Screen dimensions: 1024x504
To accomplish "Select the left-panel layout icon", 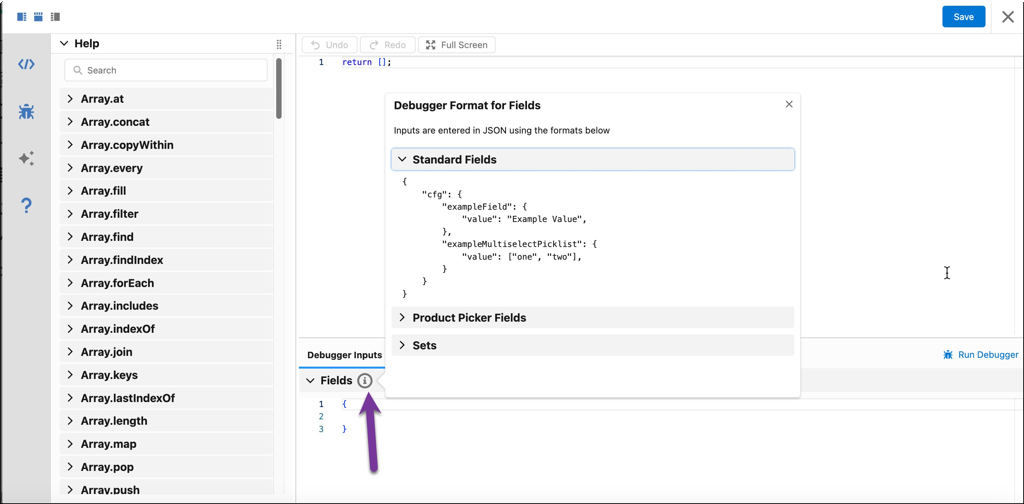I will 22,16.
